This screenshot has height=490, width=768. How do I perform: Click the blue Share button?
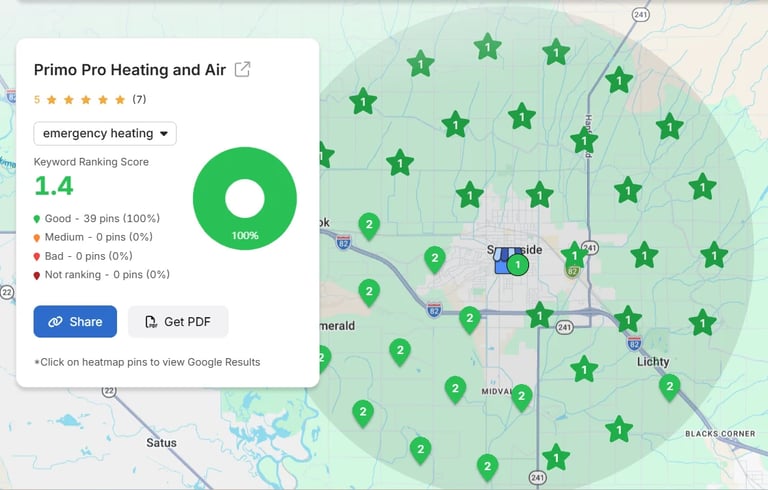75,321
